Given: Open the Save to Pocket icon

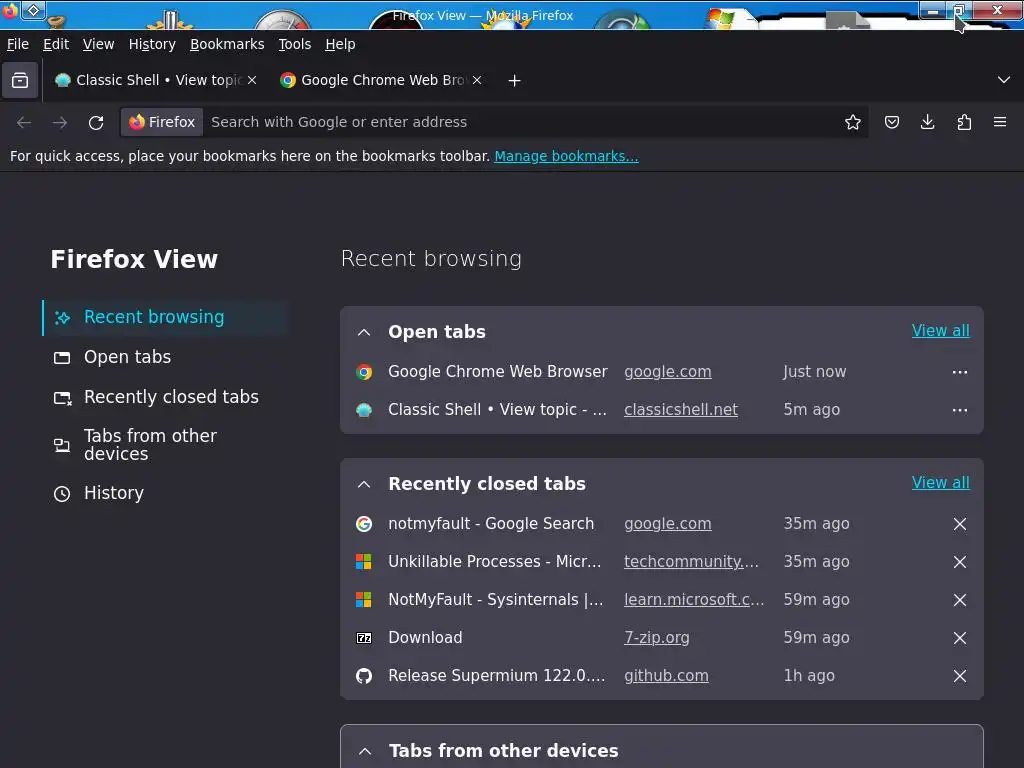Looking at the screenshot, I should [x=891, y=122].
